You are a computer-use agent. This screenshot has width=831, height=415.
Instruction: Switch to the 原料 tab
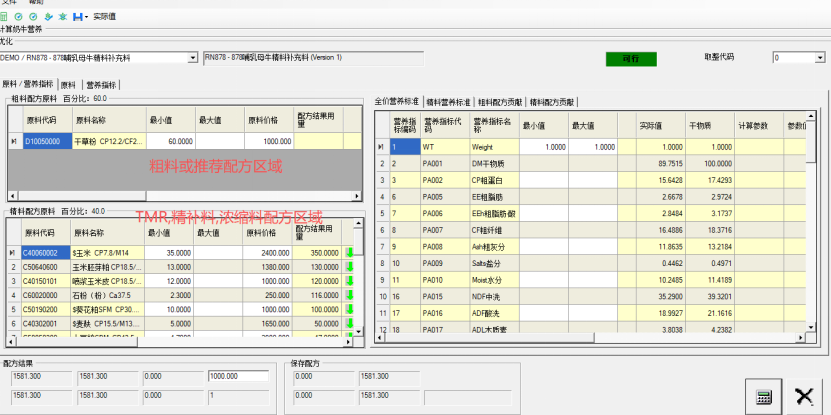(x=68, y=85)
